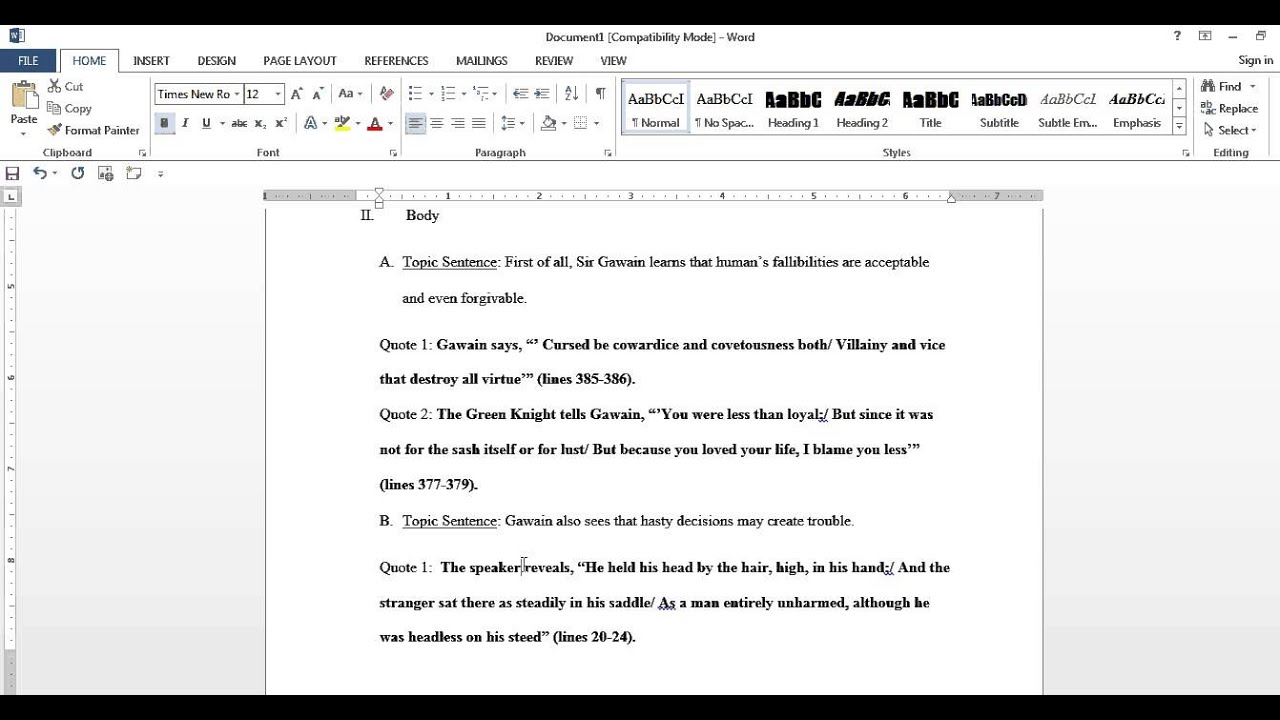Click Clear All Formatting eraser icon
The width and height of the screenshot is (1280, 720).
pyautogui.click(x=387, y=94)
